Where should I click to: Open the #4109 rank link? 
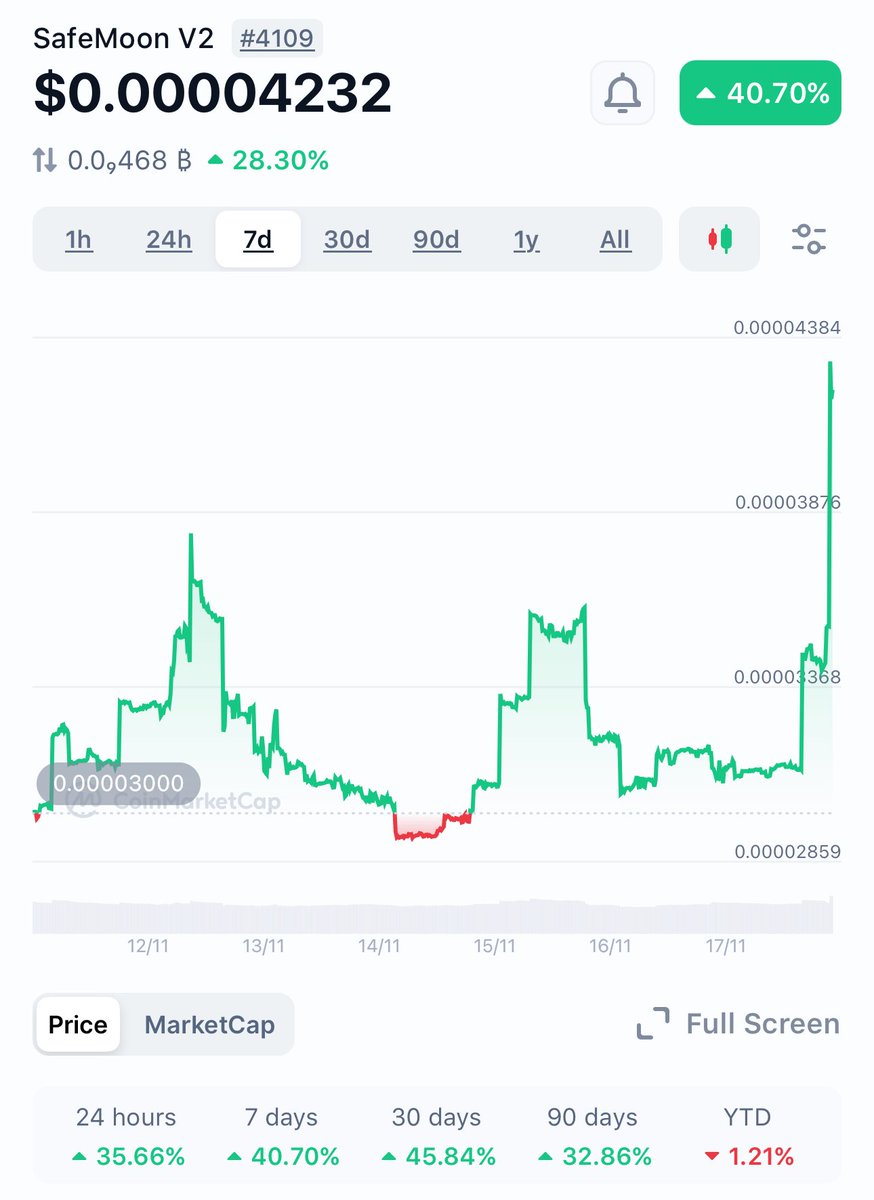click(x=277, y=39)
